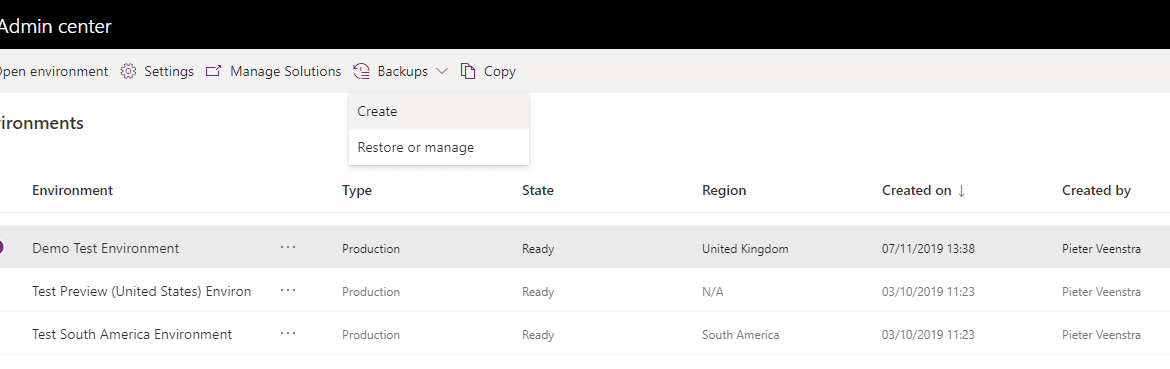The width and height of the screenshot is (1170, 369).
Task: Open more options for Test South America Environment
Action: point(288,334)
